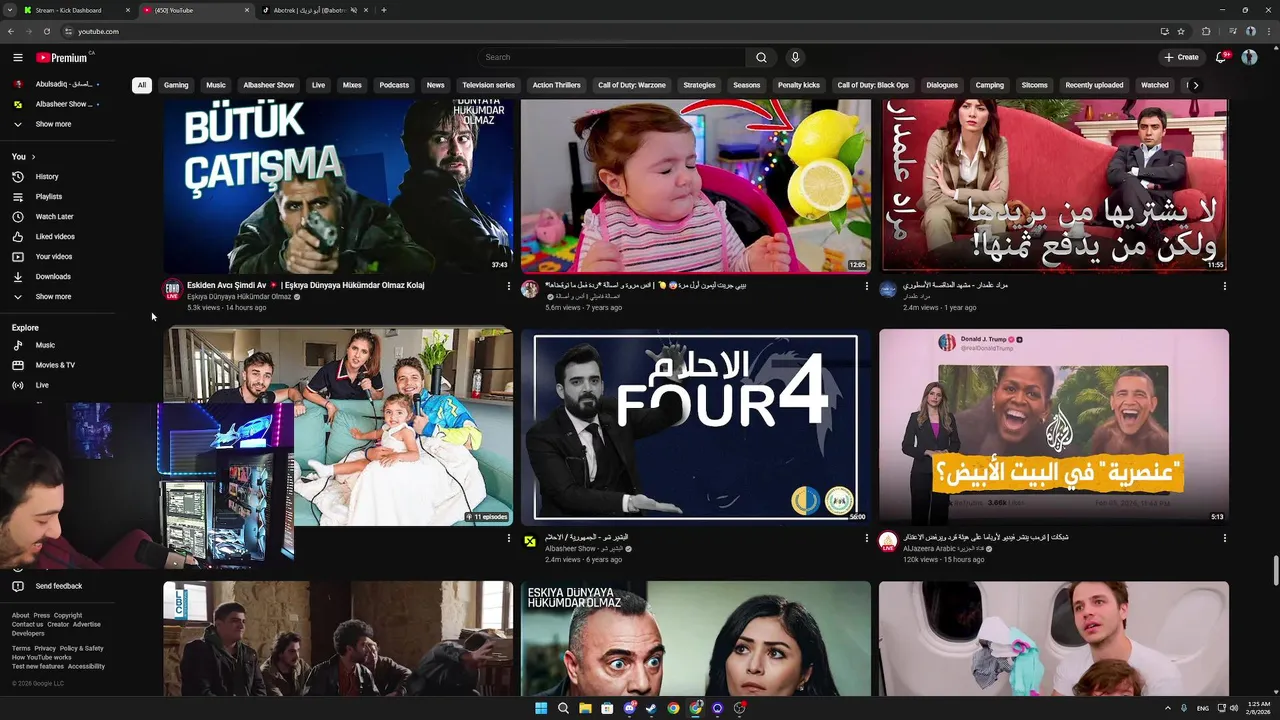The image size is (1280, 720).
Task: Open the browser extensions puzzle icon
Action: point(1206,31)
